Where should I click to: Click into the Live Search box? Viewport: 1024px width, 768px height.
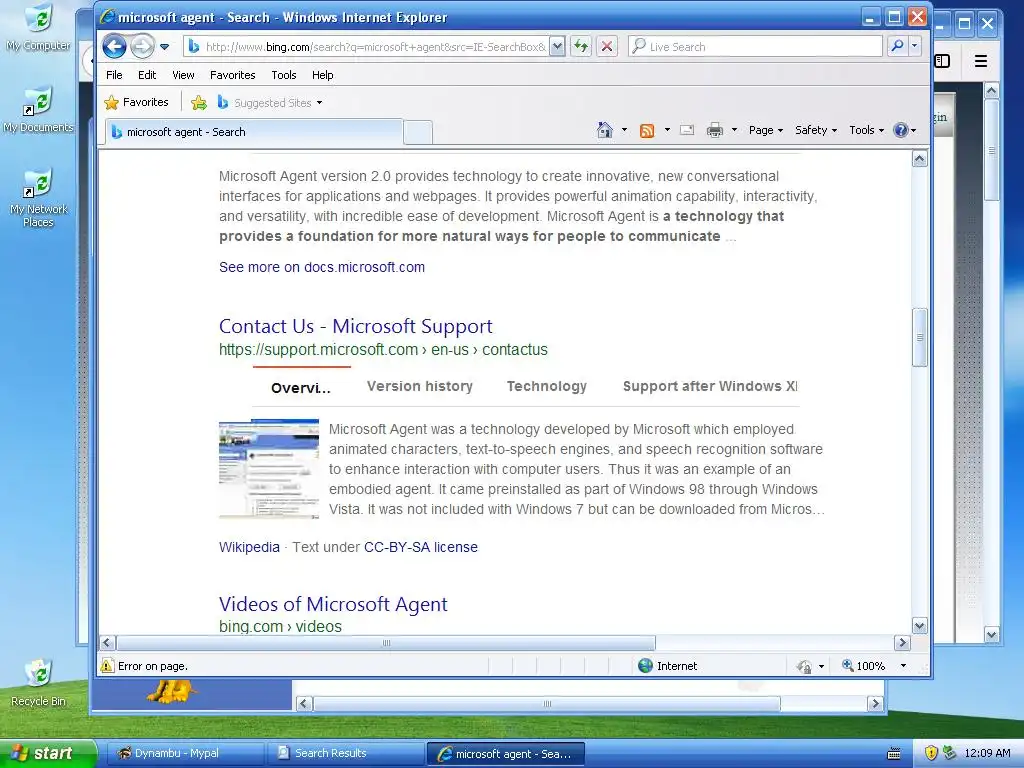click(x=756, y=46)
